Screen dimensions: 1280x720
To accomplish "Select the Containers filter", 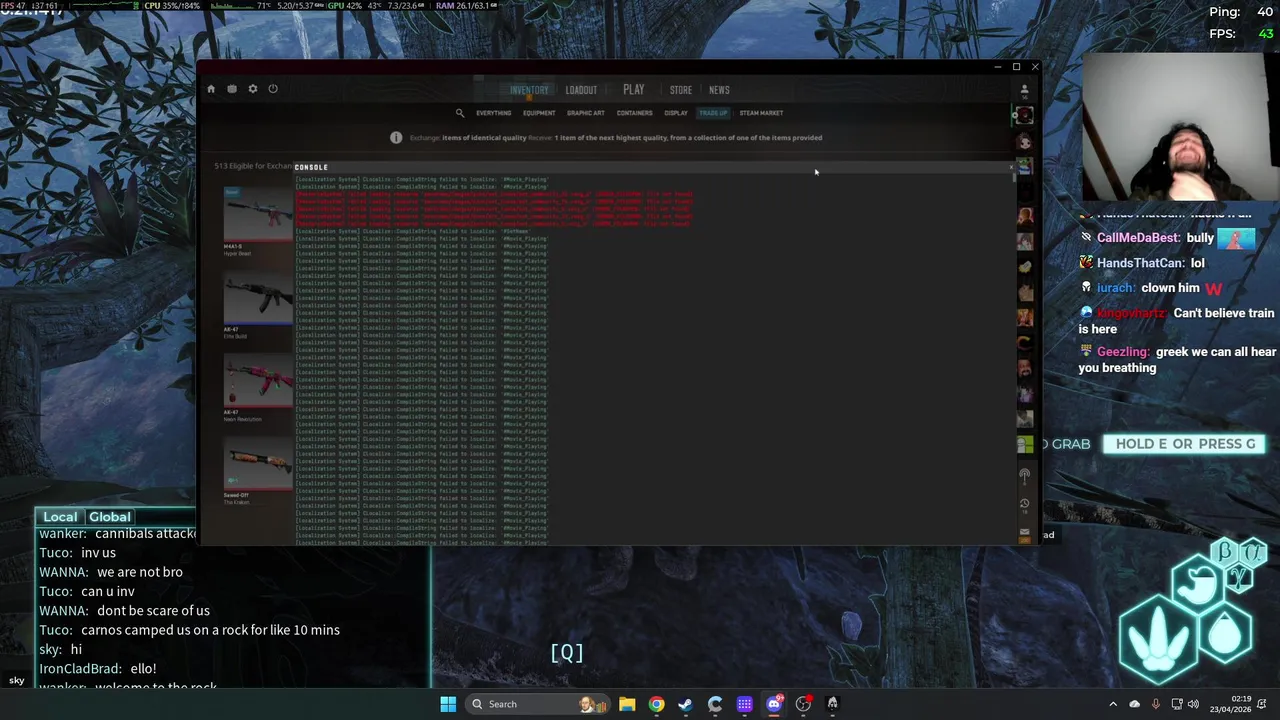I will (x=634, y=113).
